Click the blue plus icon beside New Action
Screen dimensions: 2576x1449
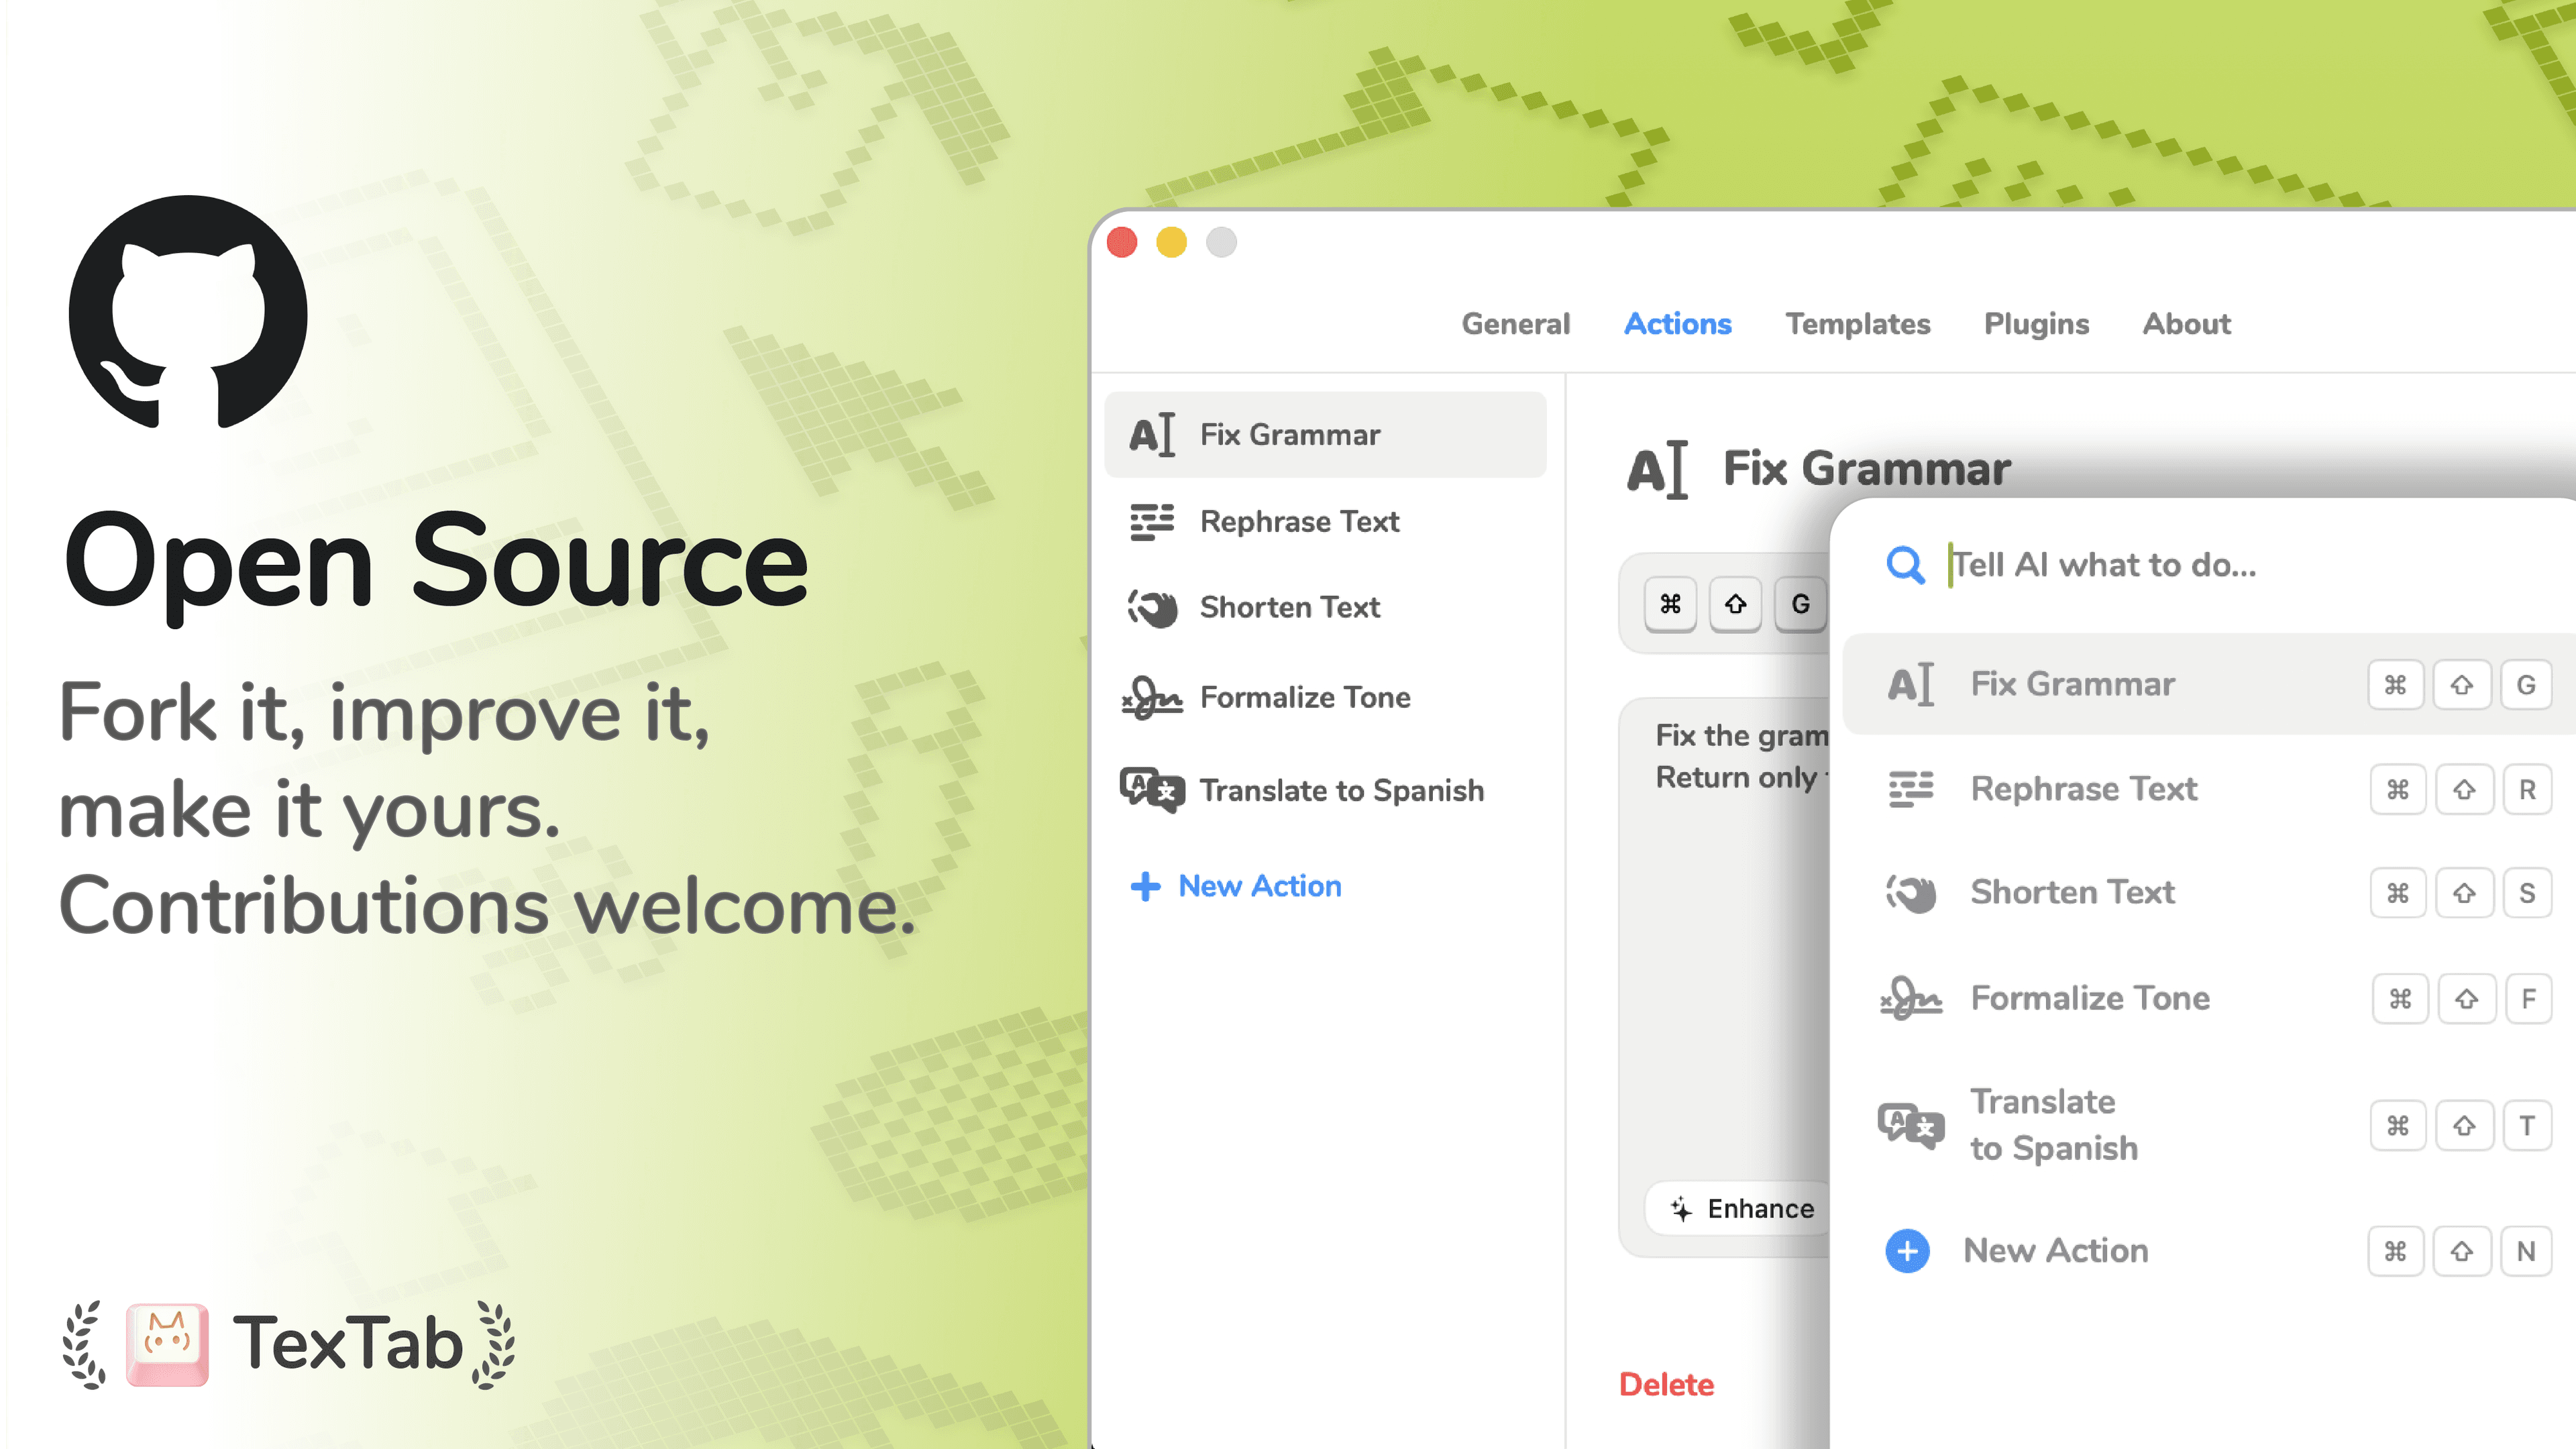[1908, 1250]
